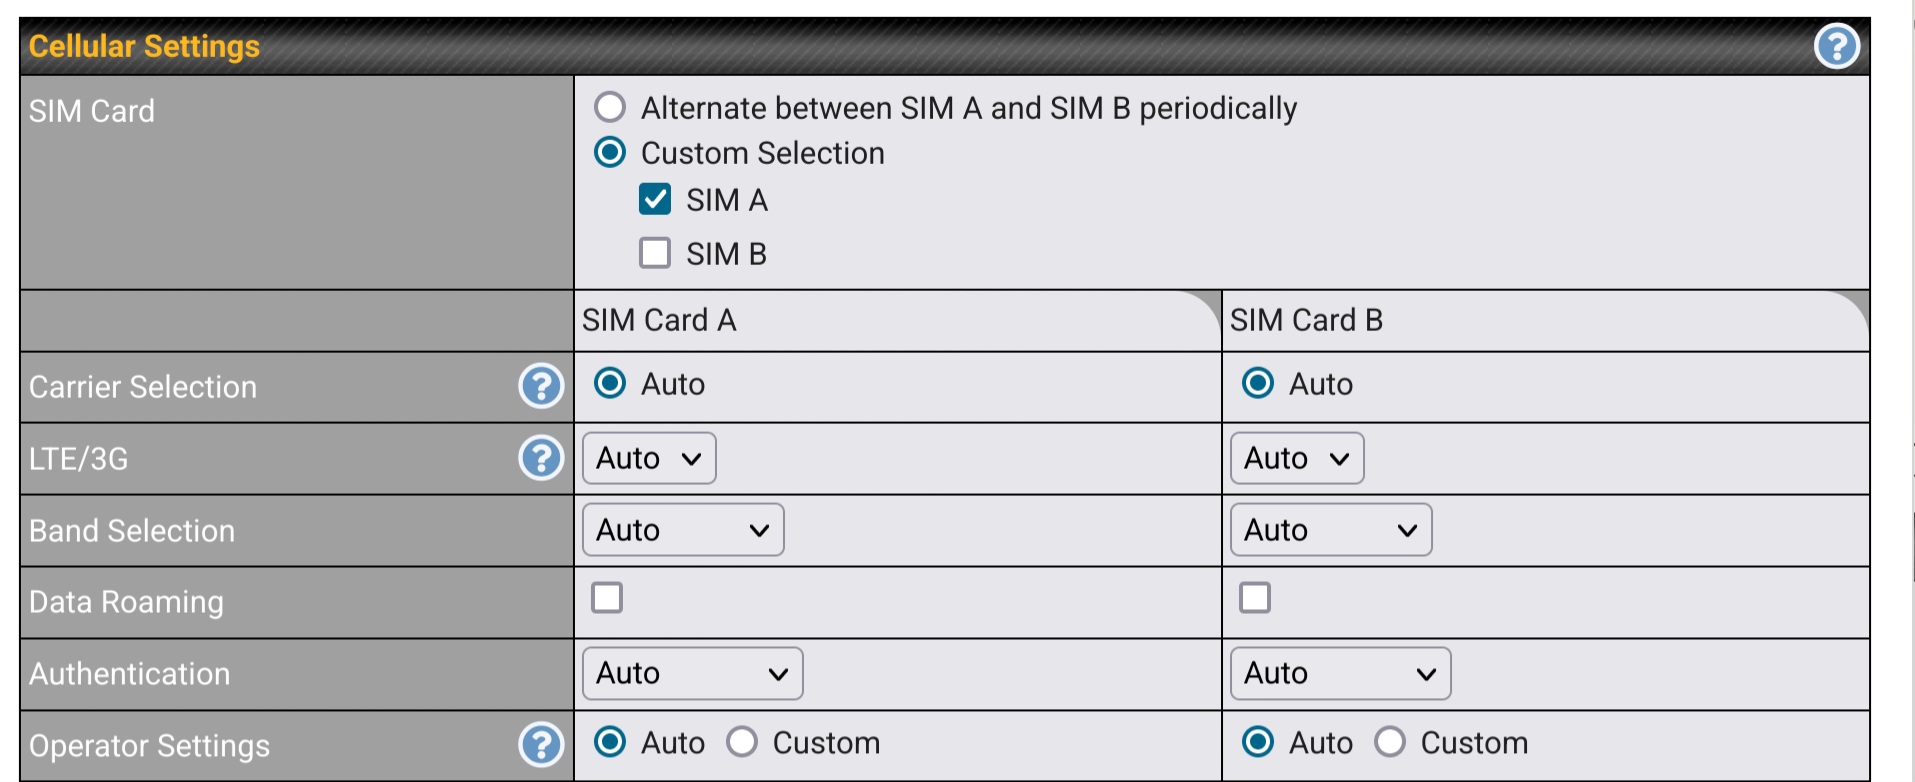Uncheck the SIM A checkbox
The height and width of the screenshot is (782, 1915).
[655, 200]
